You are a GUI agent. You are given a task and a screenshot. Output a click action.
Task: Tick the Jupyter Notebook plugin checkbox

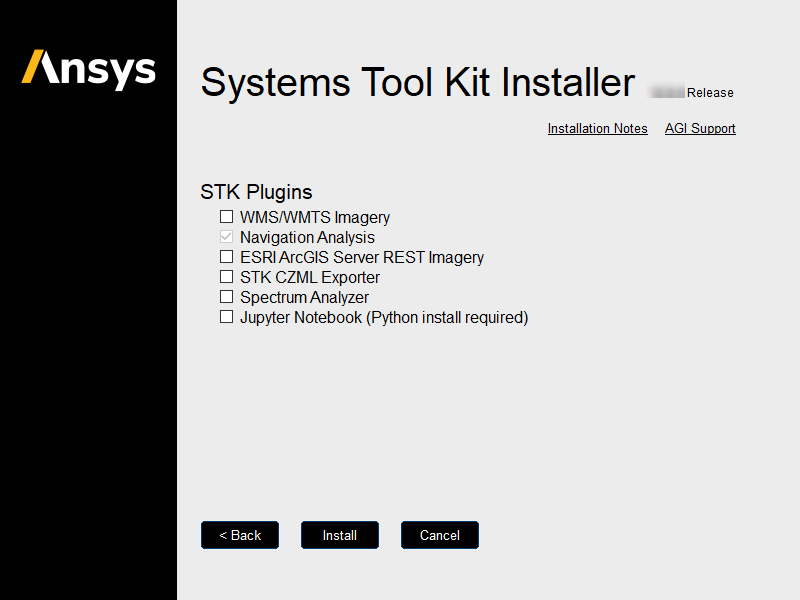click(x=227, y=317)
